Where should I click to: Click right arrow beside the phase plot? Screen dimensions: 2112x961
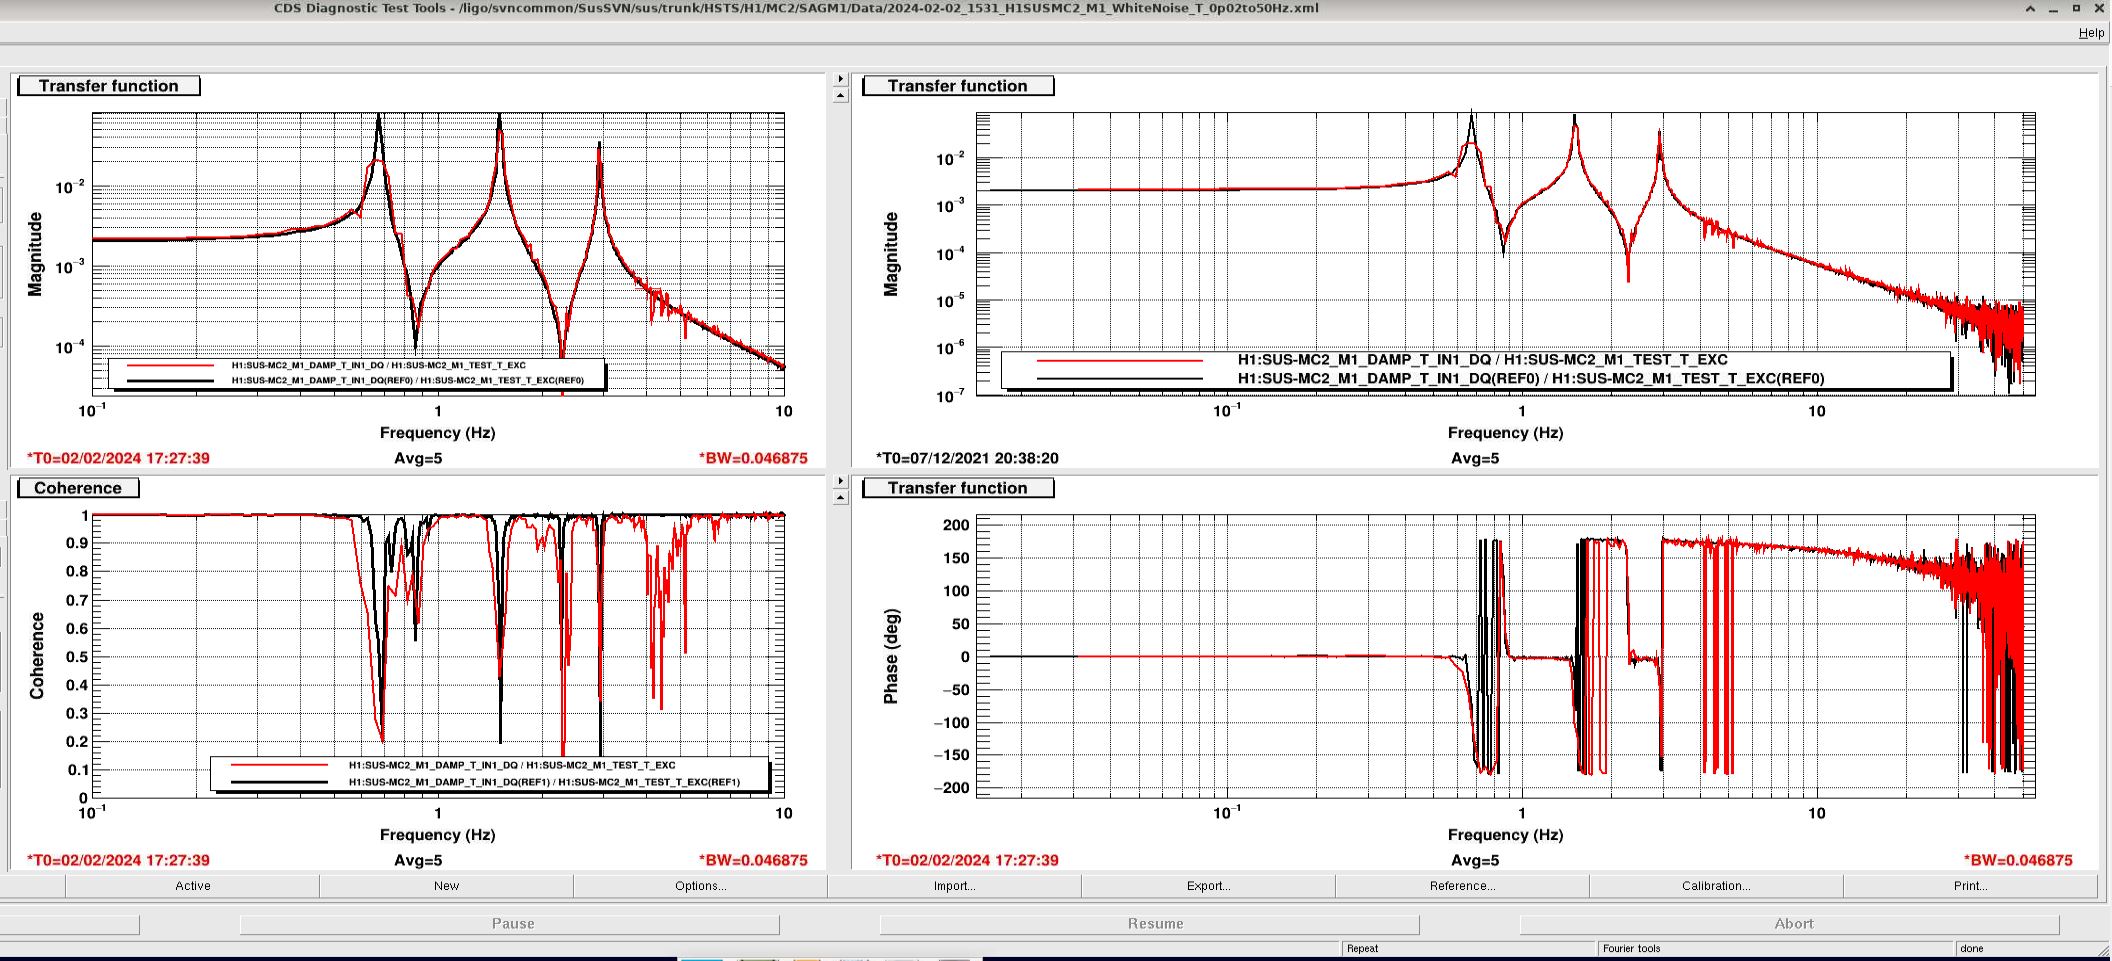pyautogui.click(x=840, y=481)
